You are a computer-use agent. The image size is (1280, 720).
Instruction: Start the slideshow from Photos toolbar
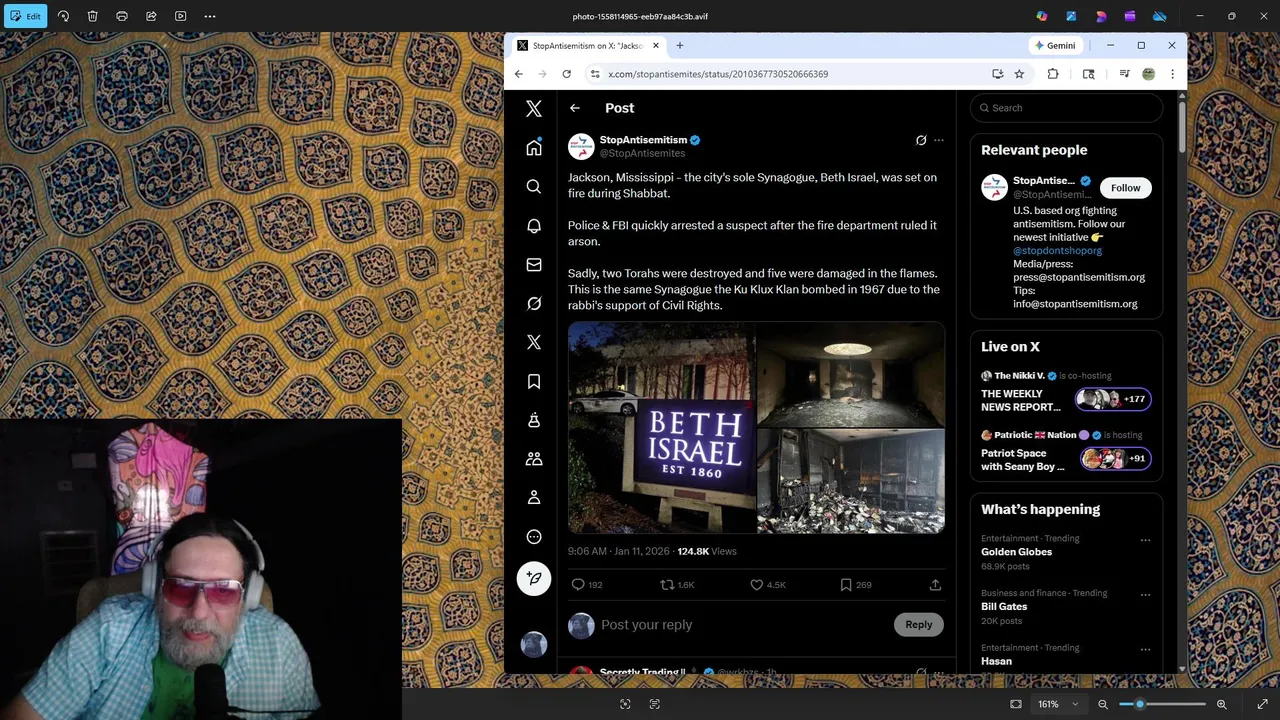(x=180, y=16)
